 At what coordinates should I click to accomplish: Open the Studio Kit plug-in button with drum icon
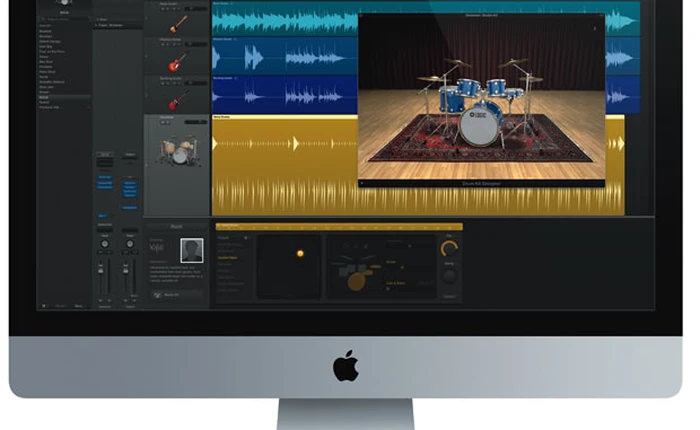click(177, 295)
